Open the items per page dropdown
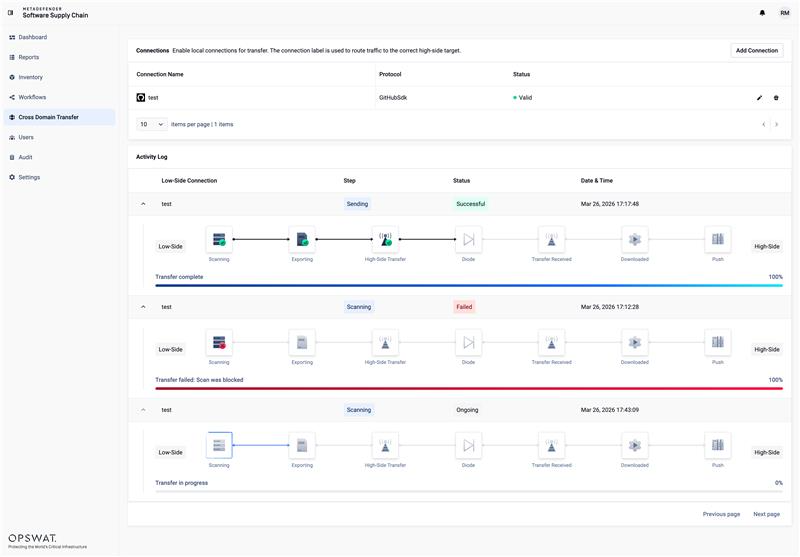 pos(152,124)
